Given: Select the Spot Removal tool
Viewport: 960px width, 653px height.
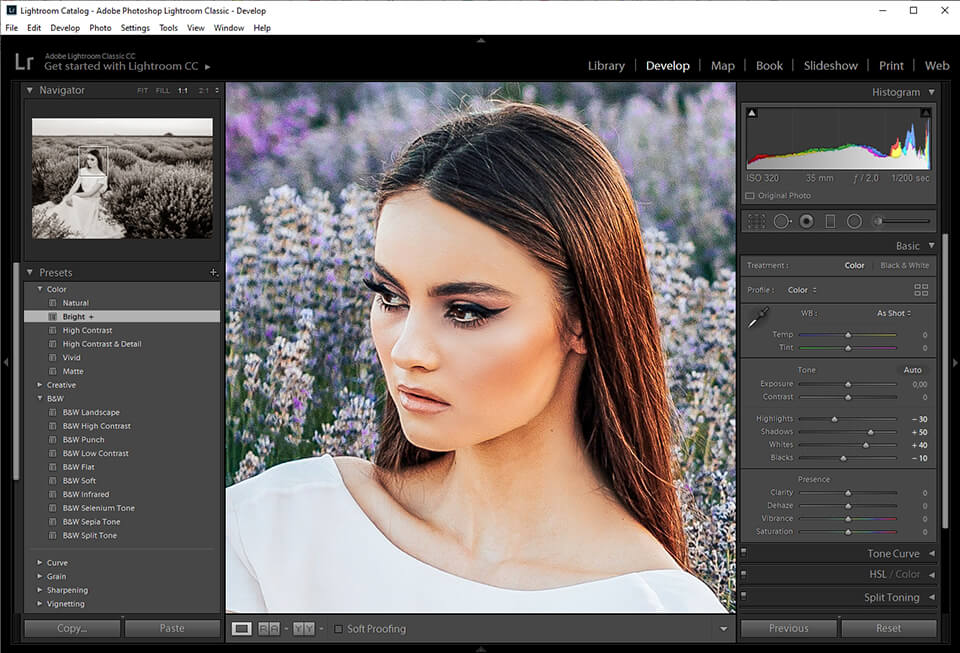Looking at the screenshot, I should pyautogui.click(x=782, y=221).
